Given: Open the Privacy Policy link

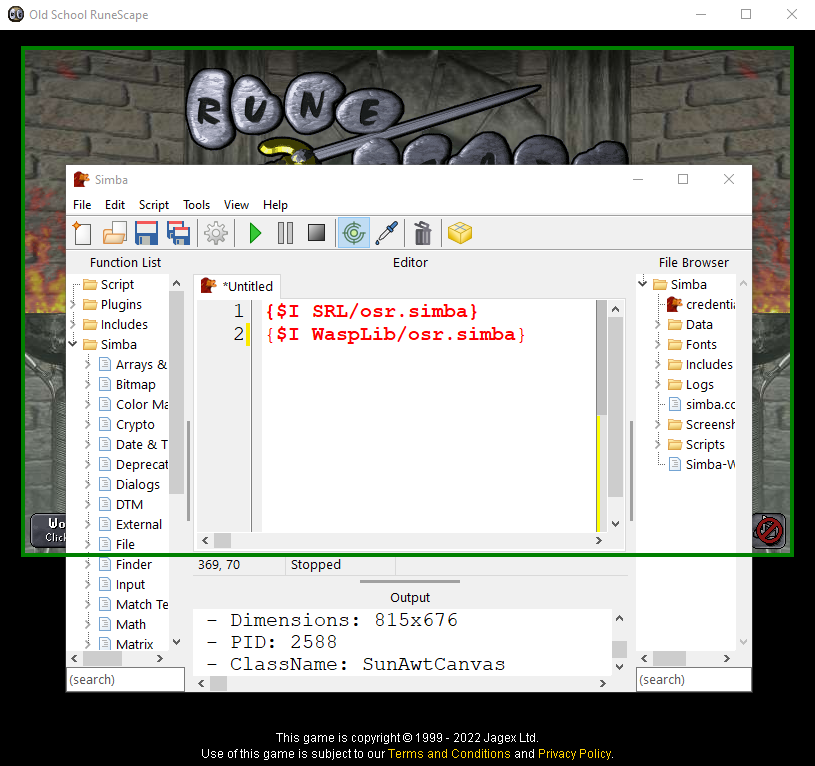Looking at the screenshot, I should [575, 754].
